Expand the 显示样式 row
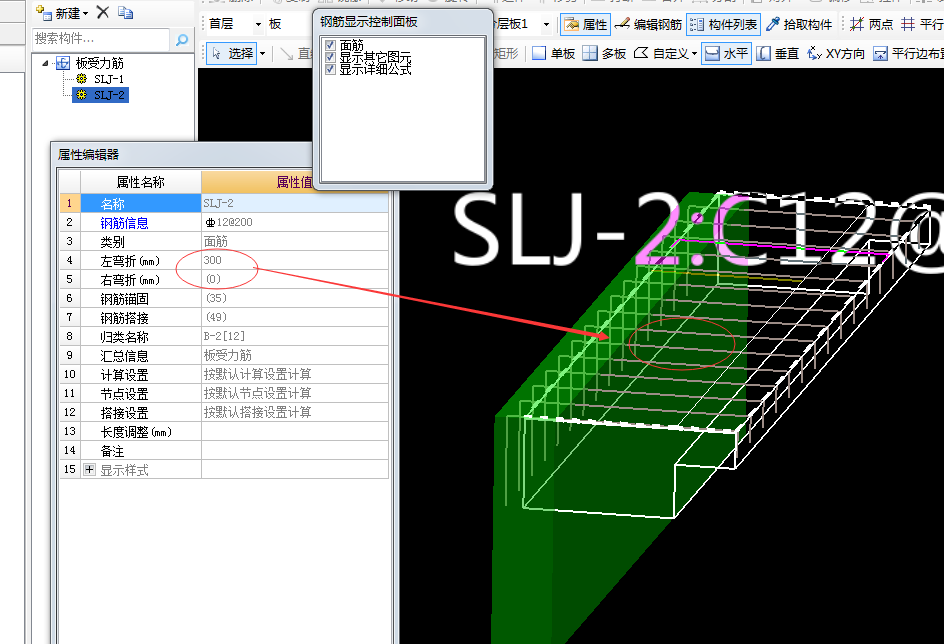Viewport: 944px width, 644px height. point(90,469)
